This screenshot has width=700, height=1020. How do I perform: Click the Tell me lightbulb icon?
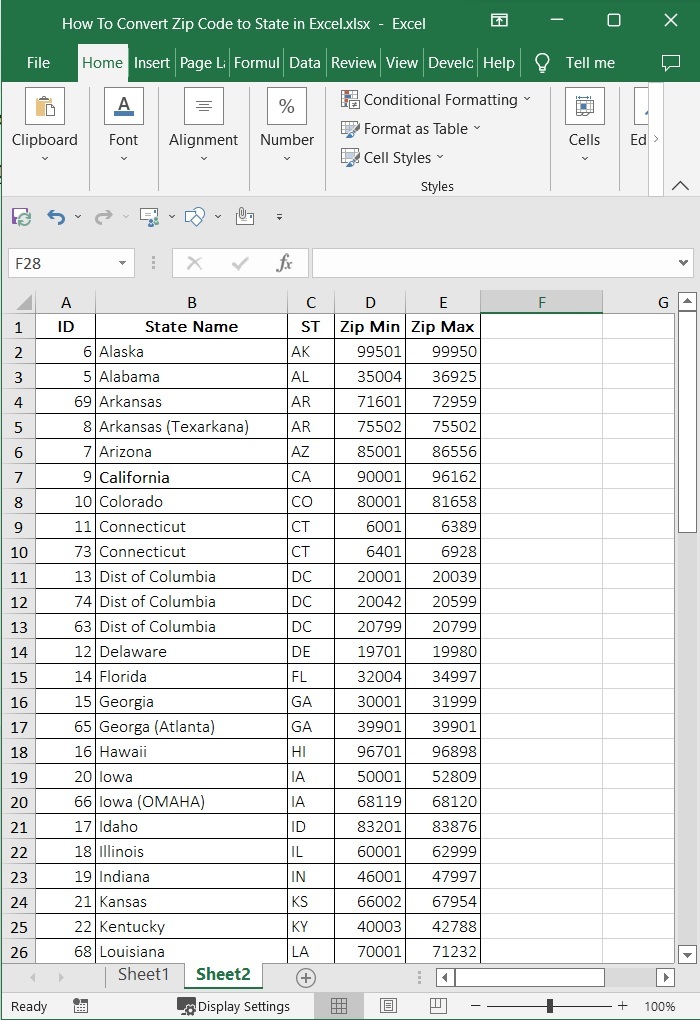click(x=542, y=63)
